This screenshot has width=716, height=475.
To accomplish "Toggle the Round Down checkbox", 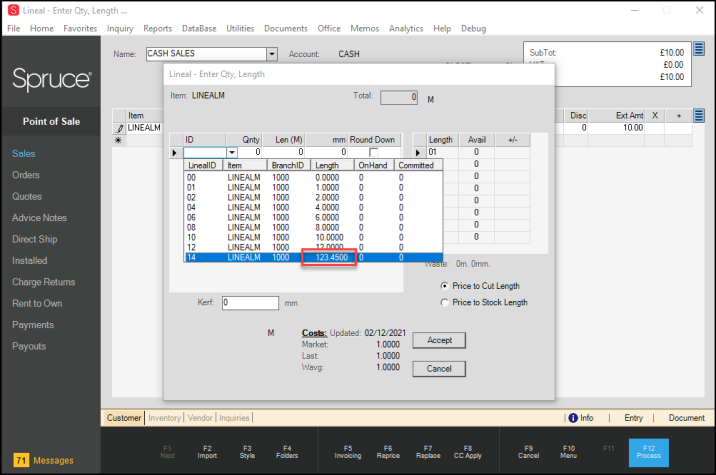I will tap(374, 153).
